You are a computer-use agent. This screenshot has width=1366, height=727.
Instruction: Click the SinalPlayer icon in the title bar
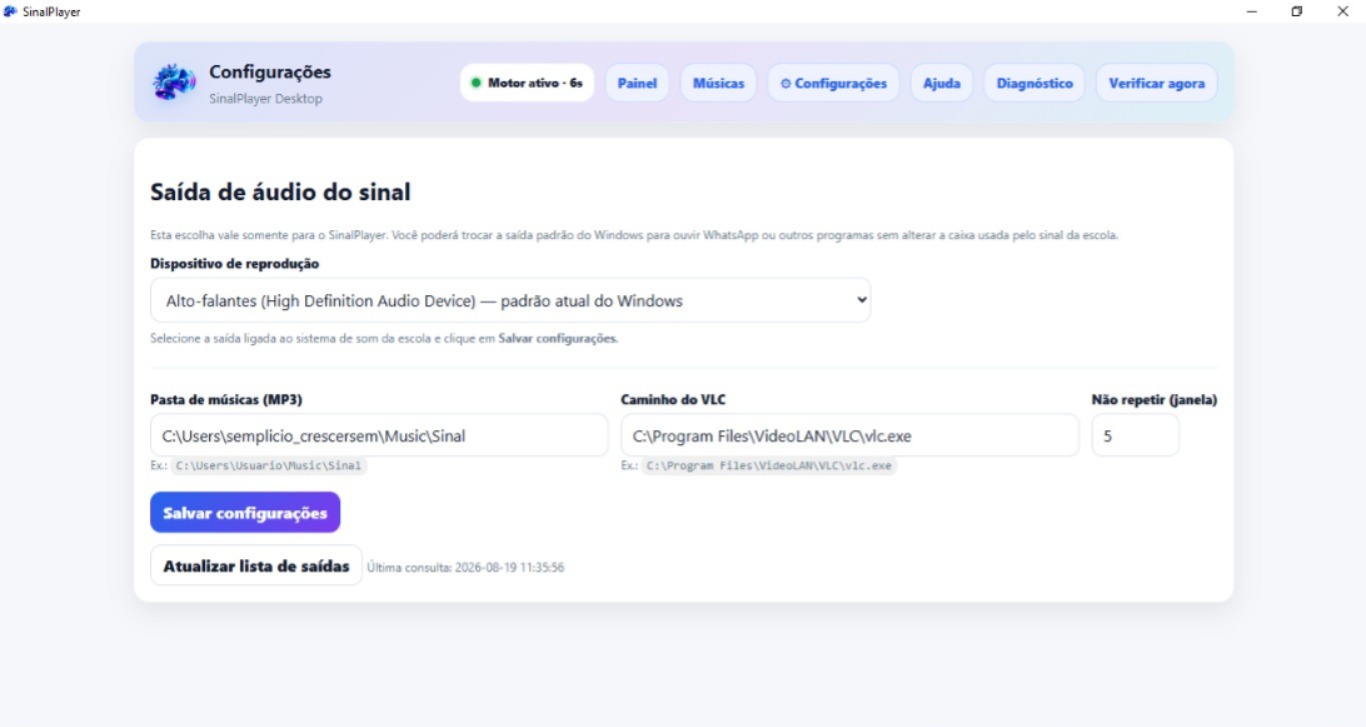[x=11, y=11]
